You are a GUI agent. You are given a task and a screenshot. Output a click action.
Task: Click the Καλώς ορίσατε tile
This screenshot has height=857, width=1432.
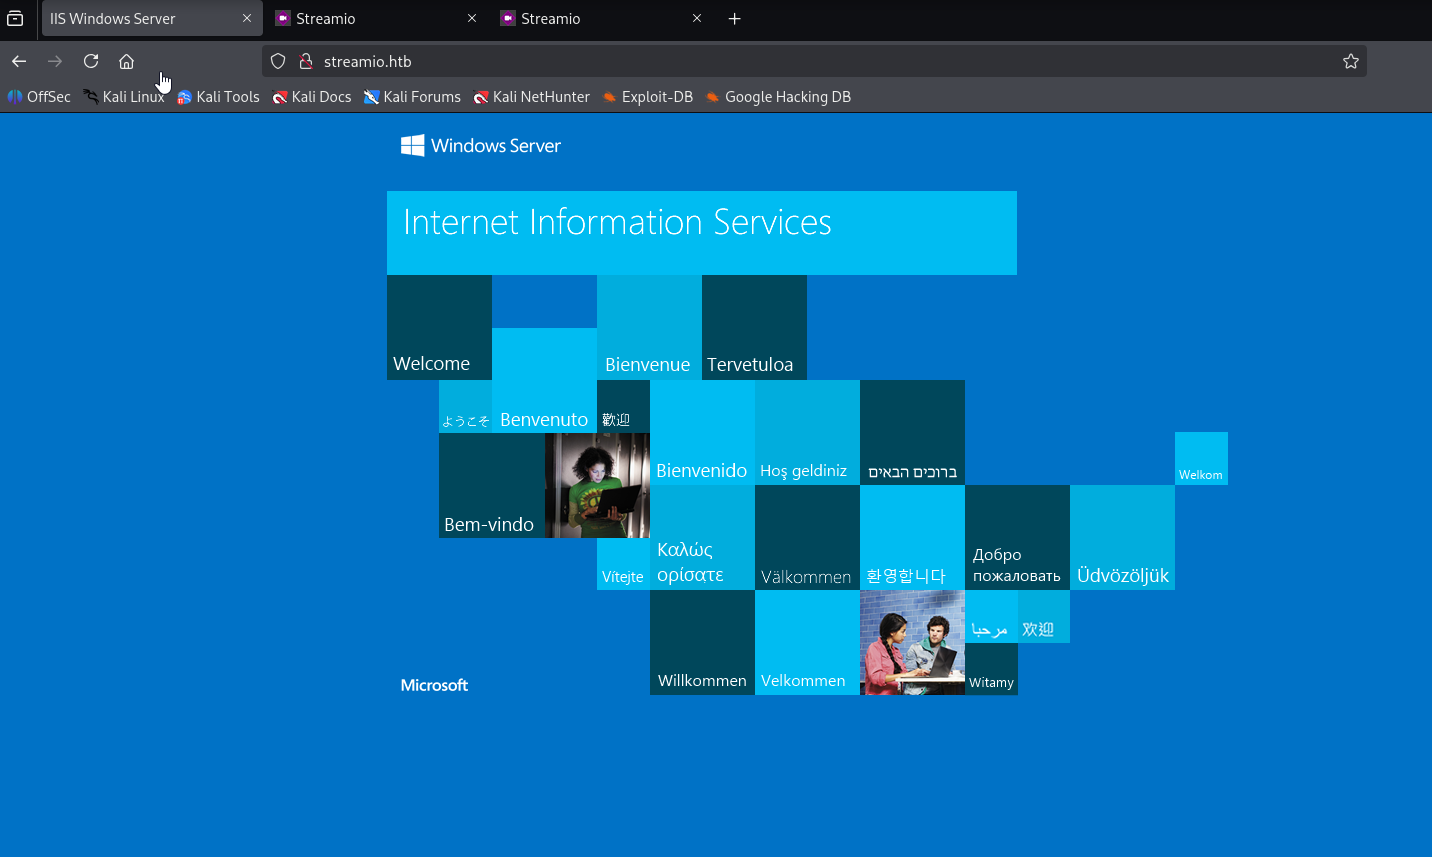pos(702,538)
